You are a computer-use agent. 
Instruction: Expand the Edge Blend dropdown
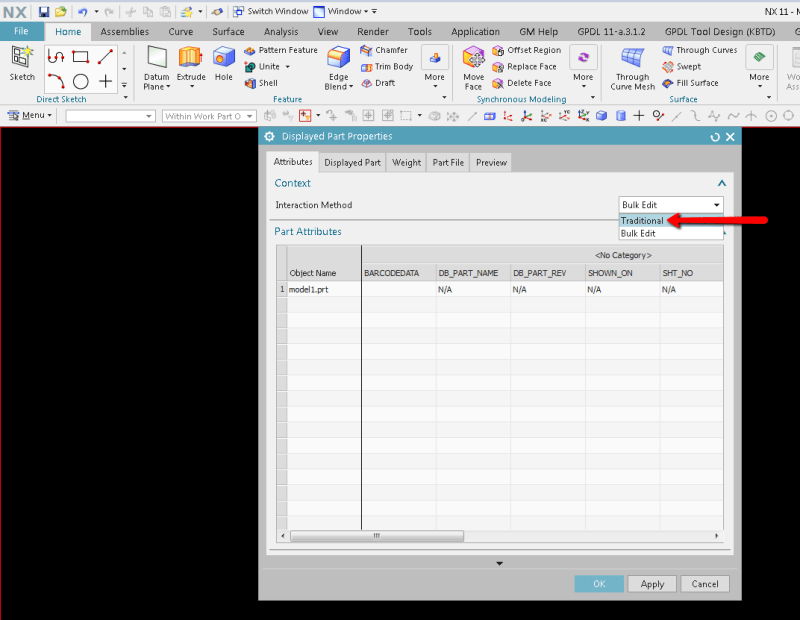351,87
